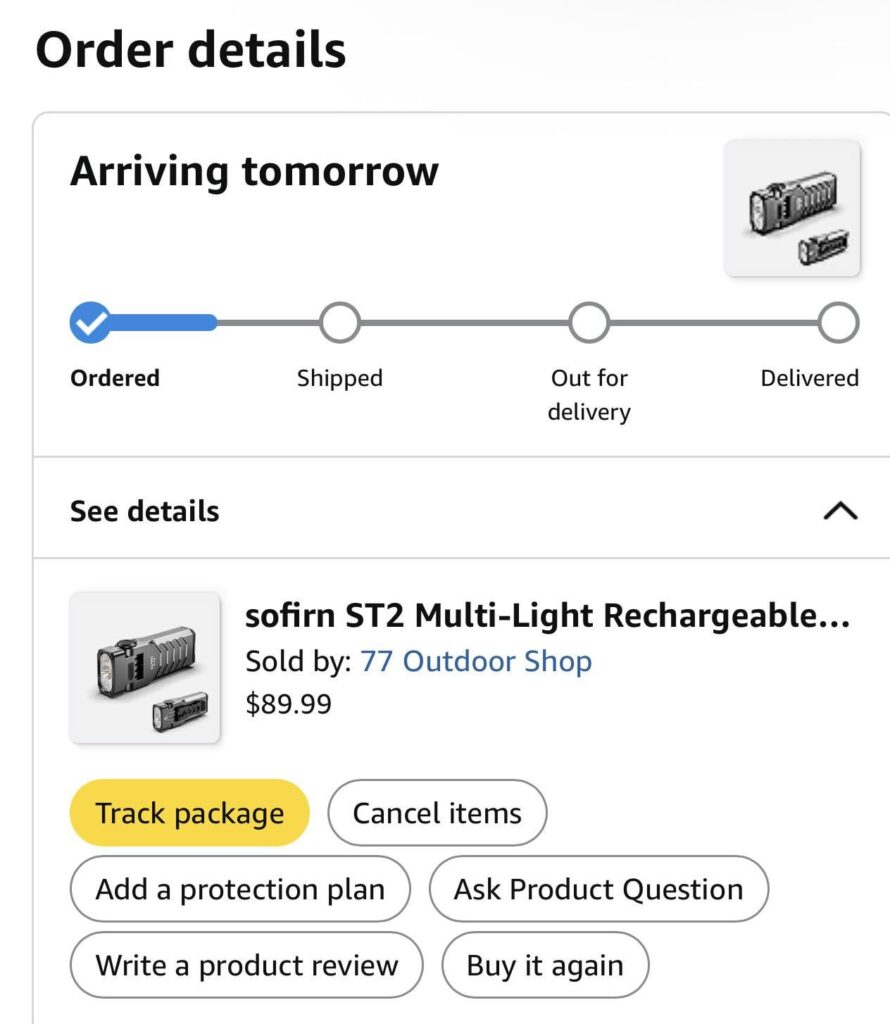Buy the flashlight again
The height and width of the screenshot is (1024, 890).
click(x=544, y=965)
